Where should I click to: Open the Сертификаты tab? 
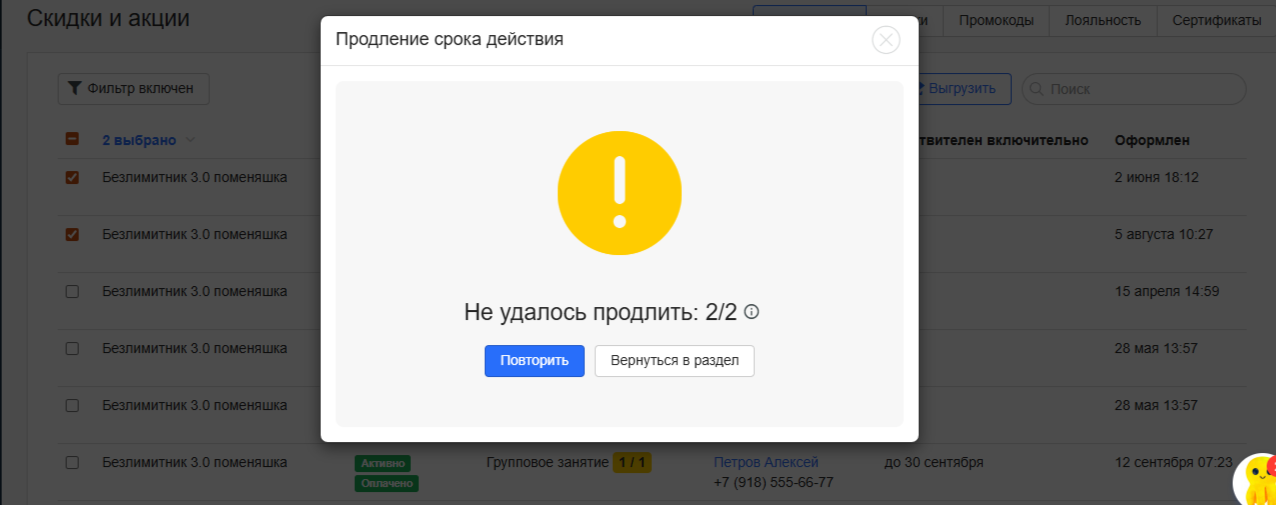coord(1216,20)
